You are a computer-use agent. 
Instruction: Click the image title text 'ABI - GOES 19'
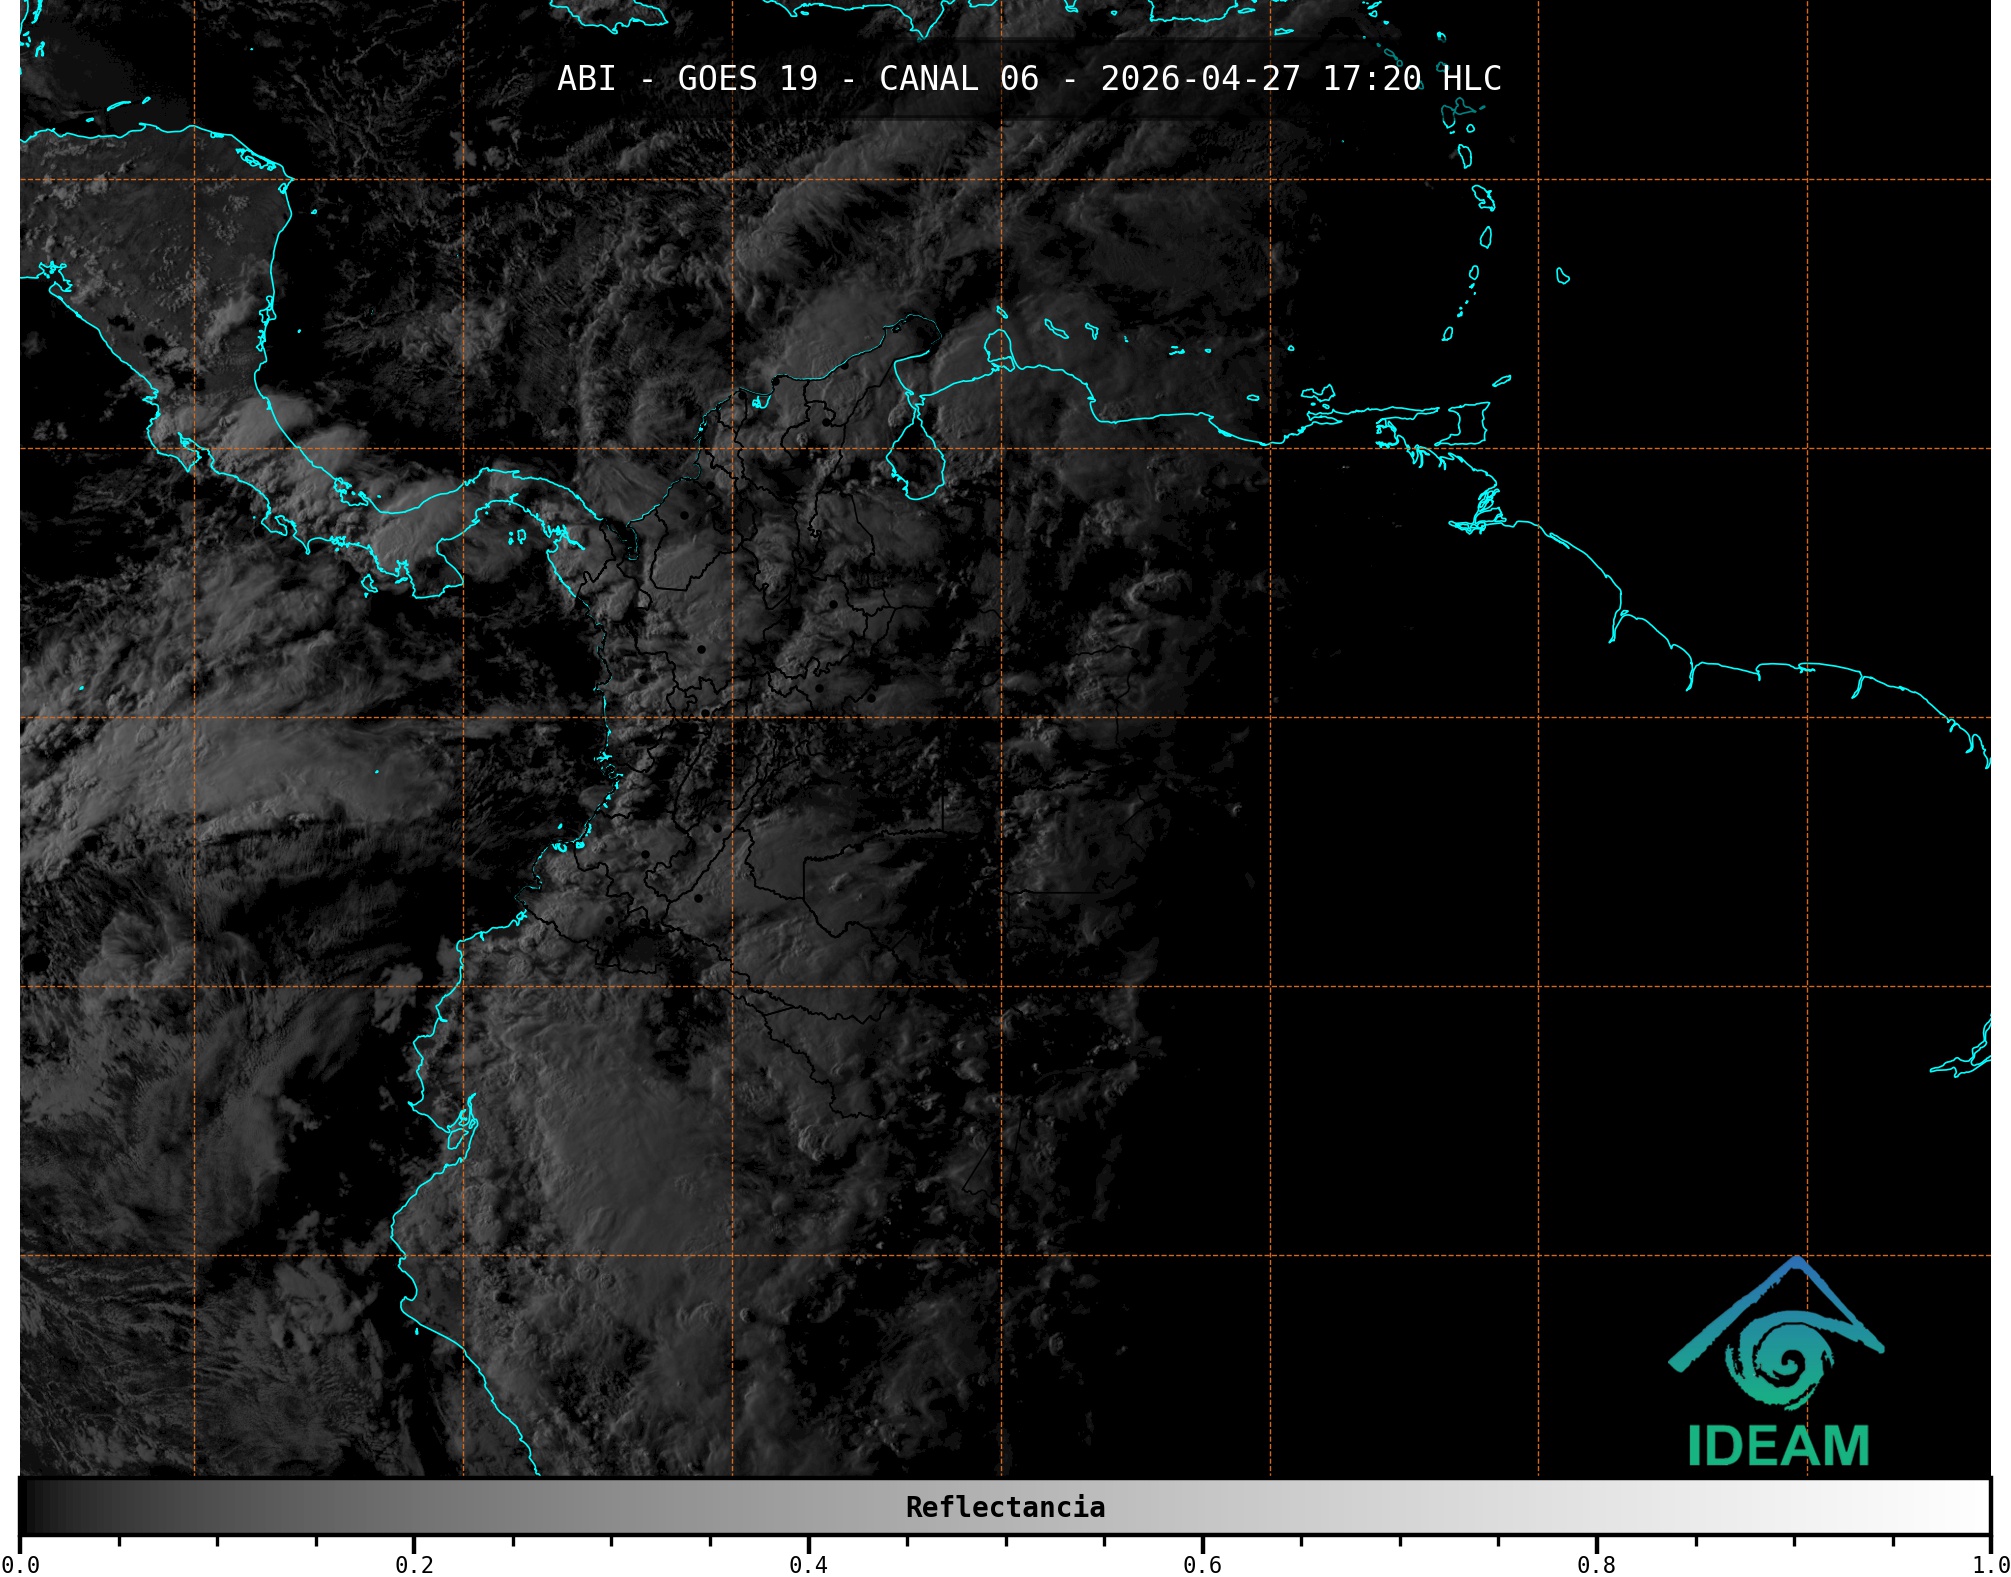[687, 79]
